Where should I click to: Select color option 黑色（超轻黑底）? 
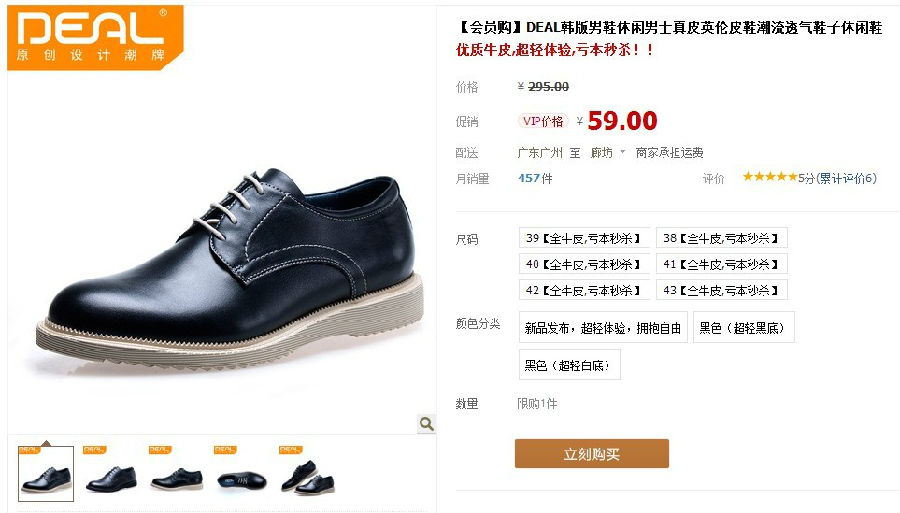(743, 327)
